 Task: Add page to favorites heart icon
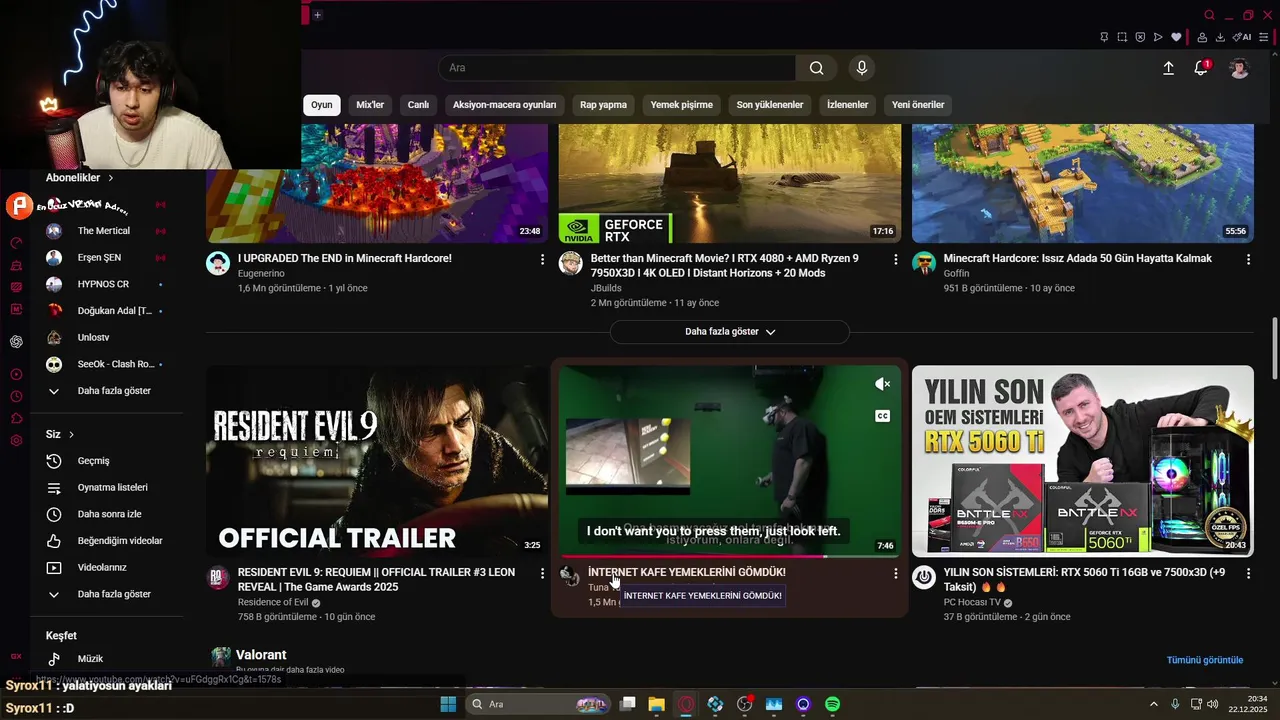click(1176, 37)
